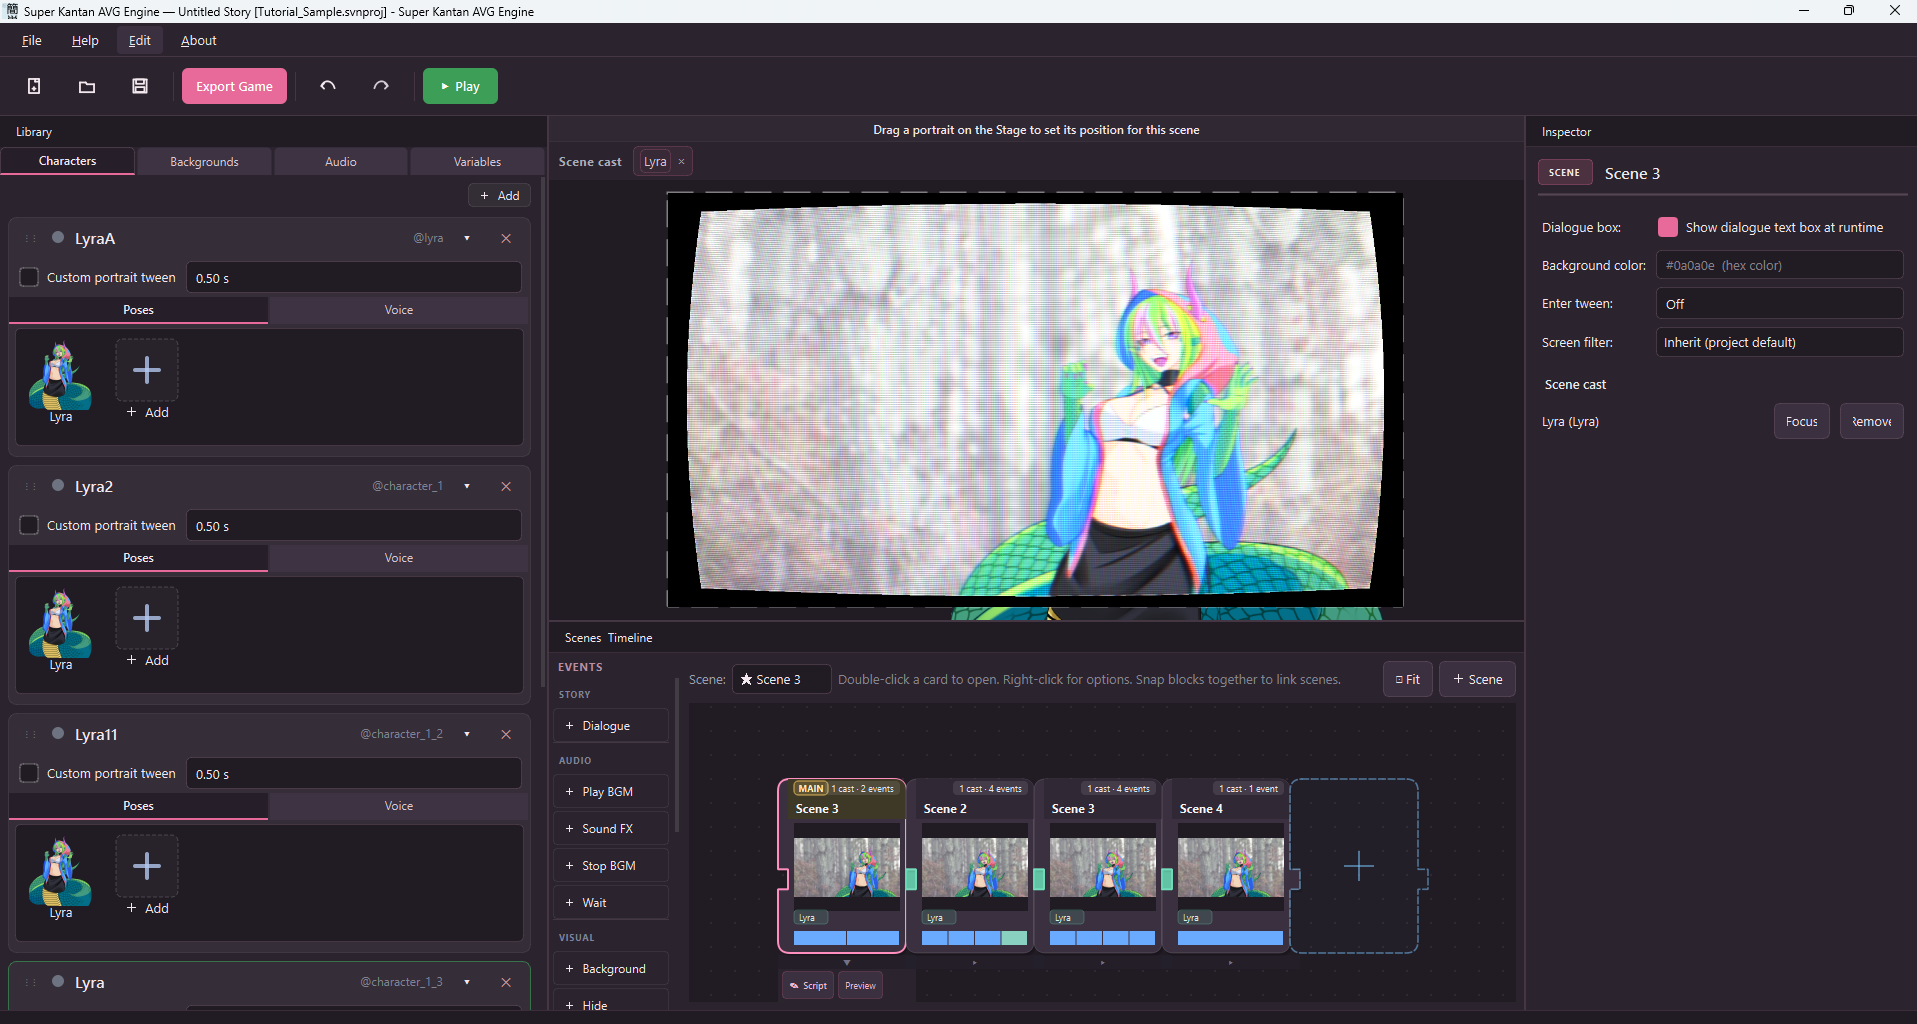Open the Voice tab for LyraA
The width and height of the screenshot is (1917, 1024).
click(x=399, y=310)
